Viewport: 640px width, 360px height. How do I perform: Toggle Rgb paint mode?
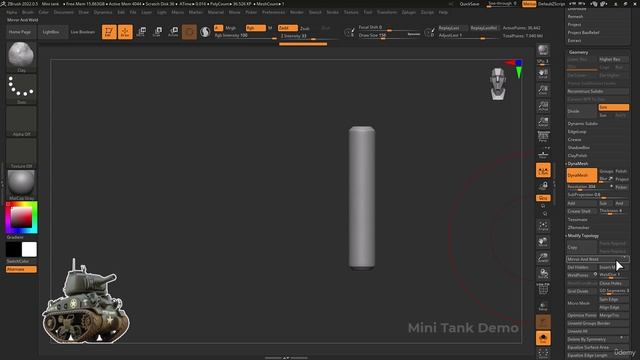(x=256, y=28)
